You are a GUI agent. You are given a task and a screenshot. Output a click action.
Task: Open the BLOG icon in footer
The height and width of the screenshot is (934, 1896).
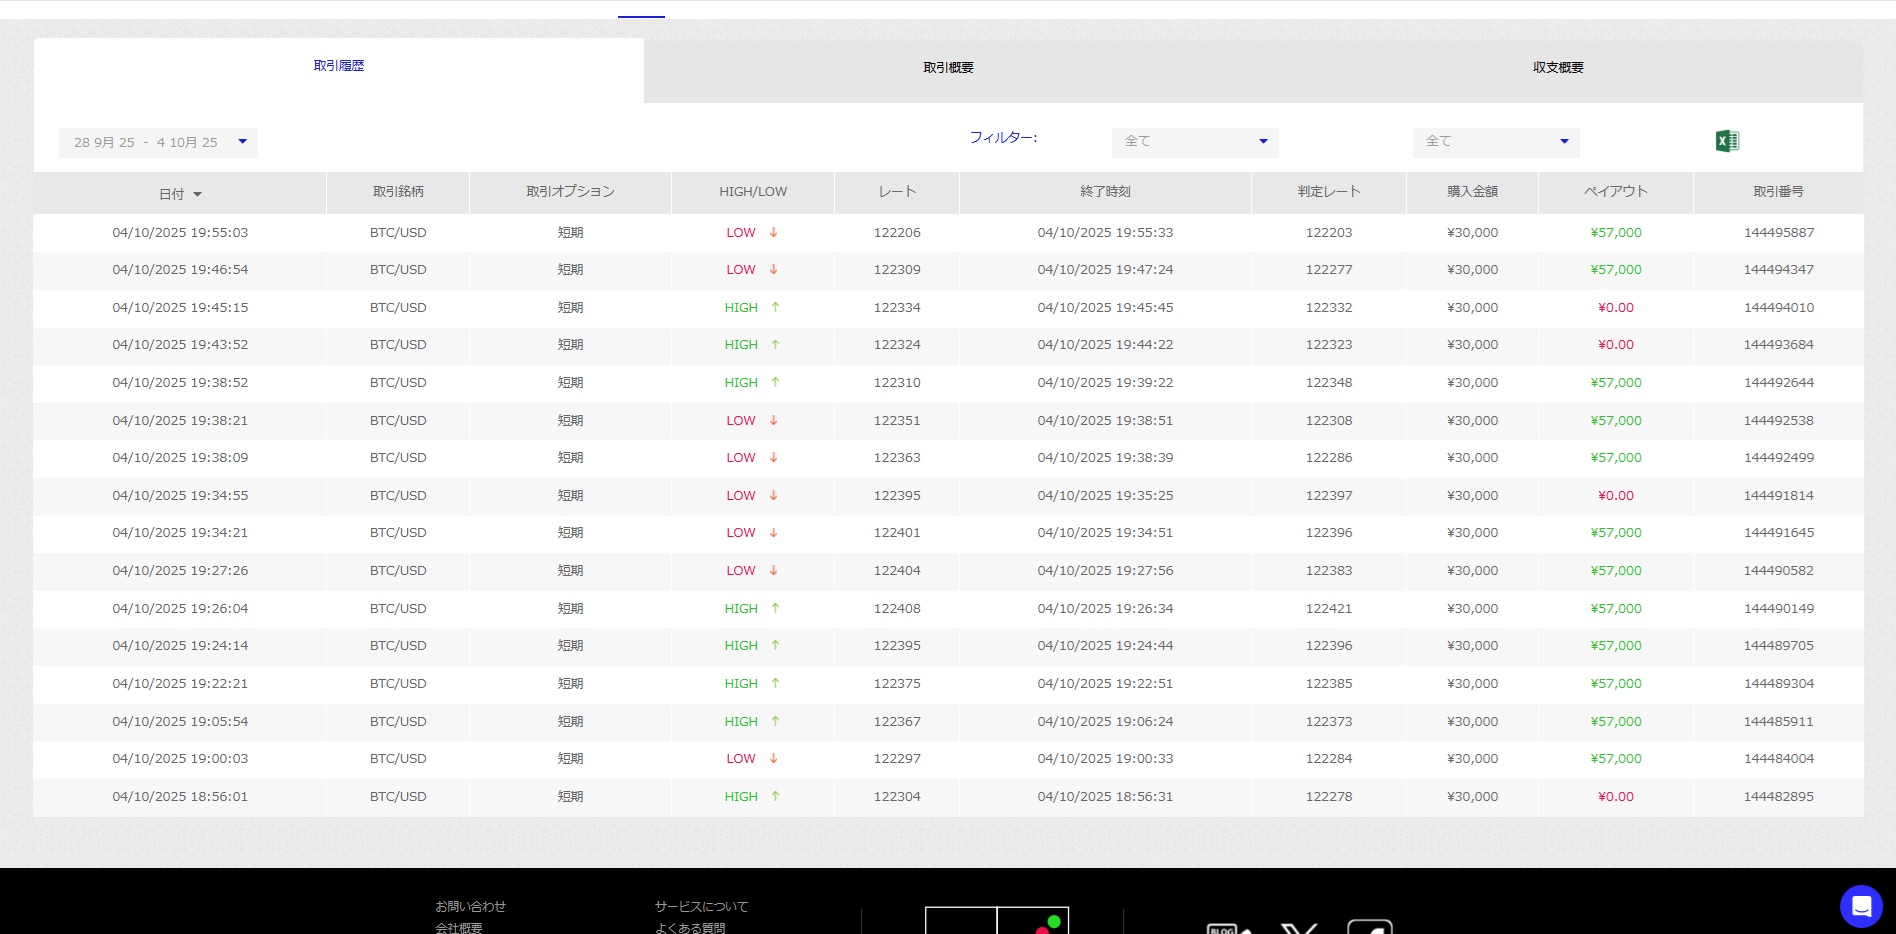click(1224, 927)
